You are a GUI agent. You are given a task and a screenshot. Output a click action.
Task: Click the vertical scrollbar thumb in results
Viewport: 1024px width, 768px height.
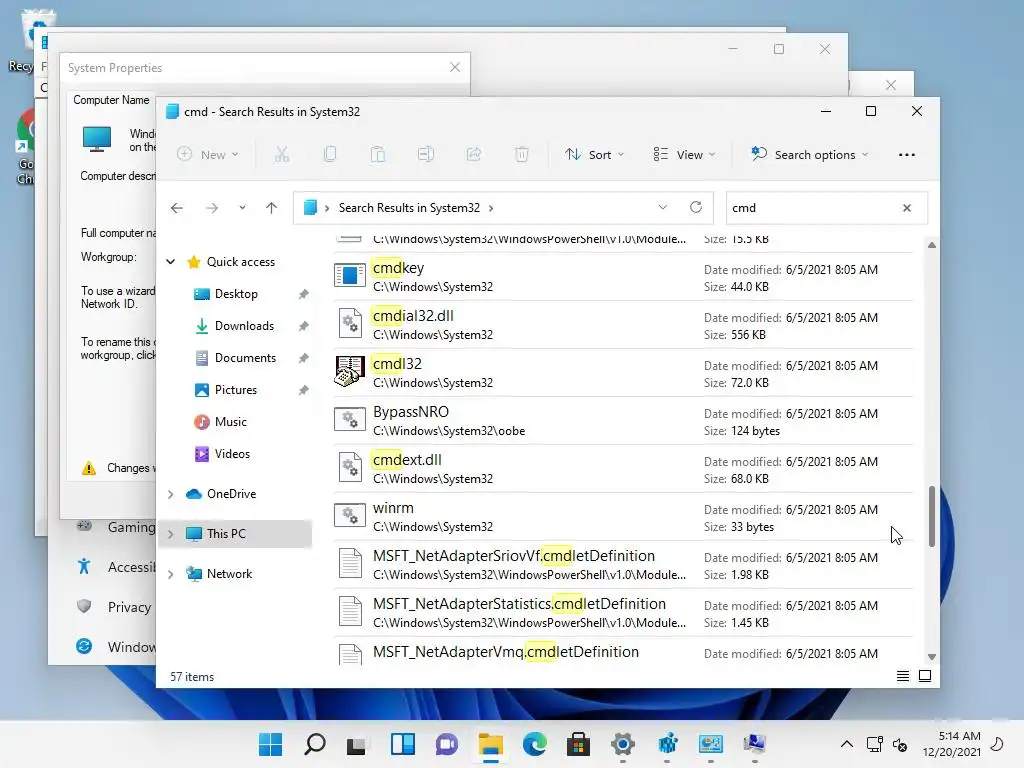pos(932,516)
